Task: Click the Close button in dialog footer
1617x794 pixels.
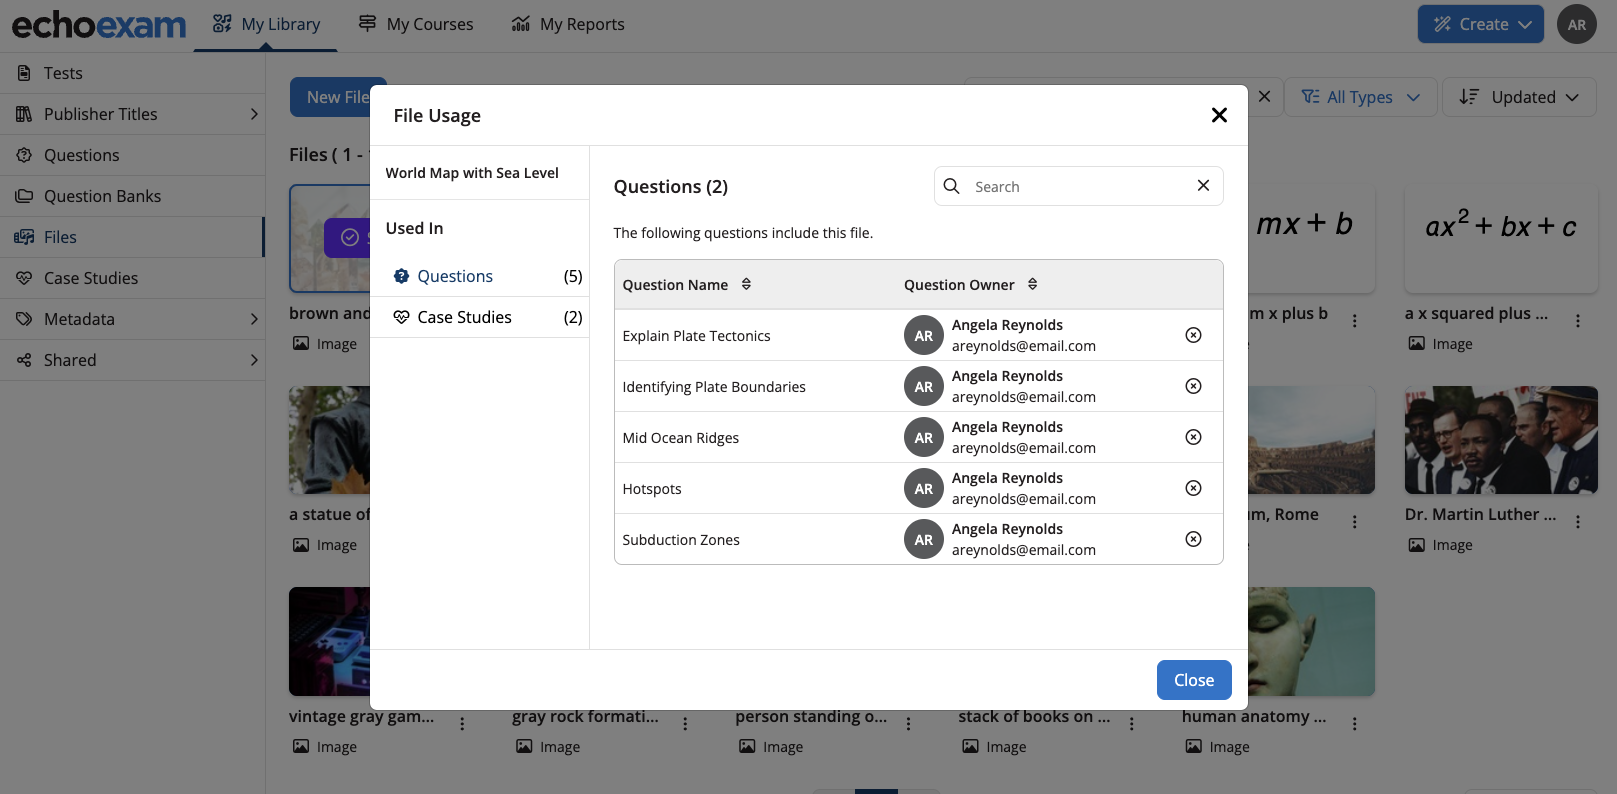Action: [x=1194, y=680]
